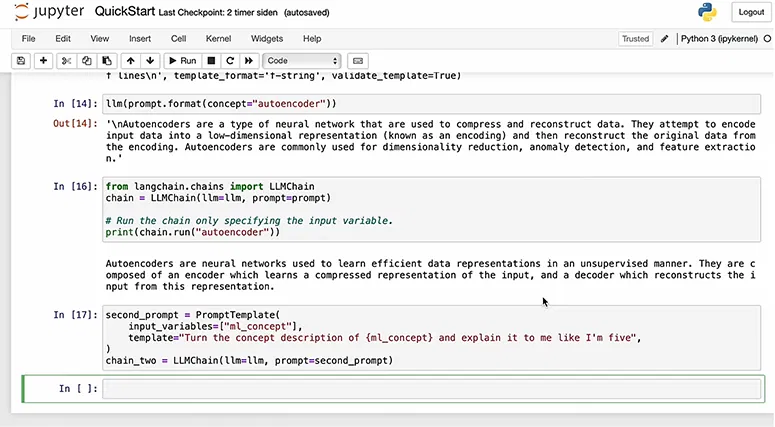The height and width of the screenshot is (427, 775).
Task: Open the Kernel menu
Action: [x=218, y=38]
